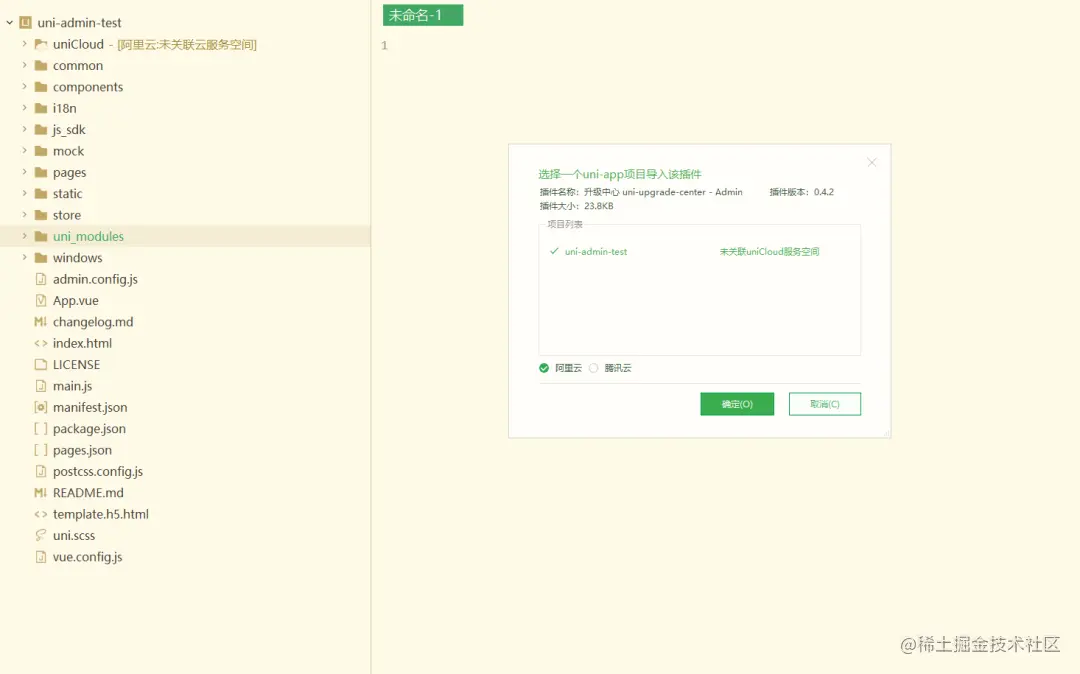Open the main.js file name
Viewport: 1080px width, 674px height.
(72, 386)
